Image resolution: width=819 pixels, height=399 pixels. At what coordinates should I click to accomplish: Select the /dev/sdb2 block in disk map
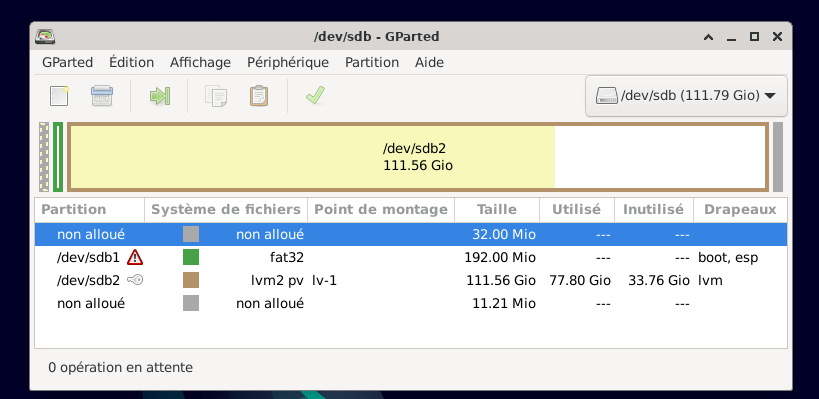(418, 157)
